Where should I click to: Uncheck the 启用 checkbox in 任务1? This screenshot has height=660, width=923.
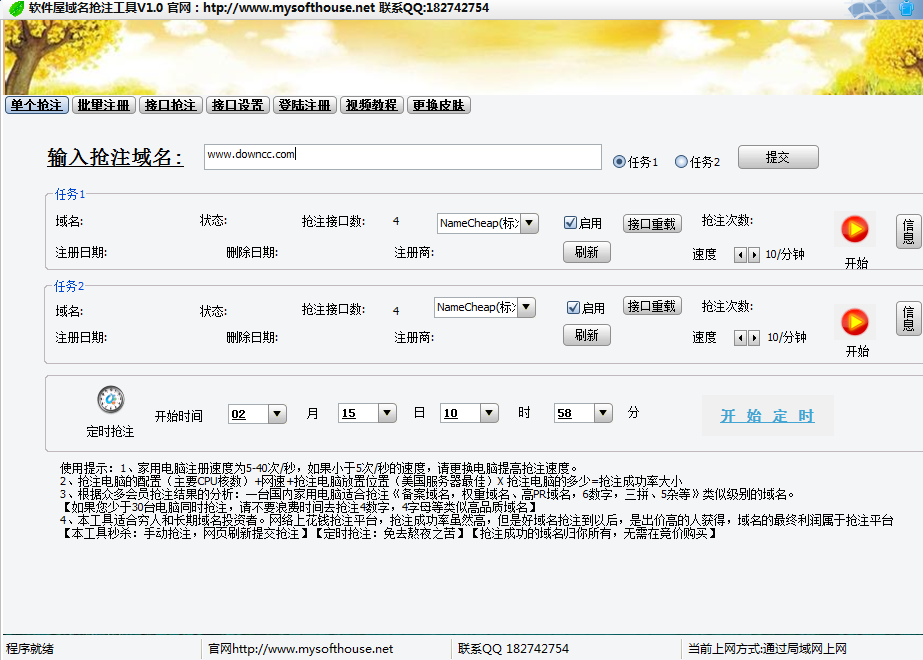pyautogui.click(x=570, y=222)
